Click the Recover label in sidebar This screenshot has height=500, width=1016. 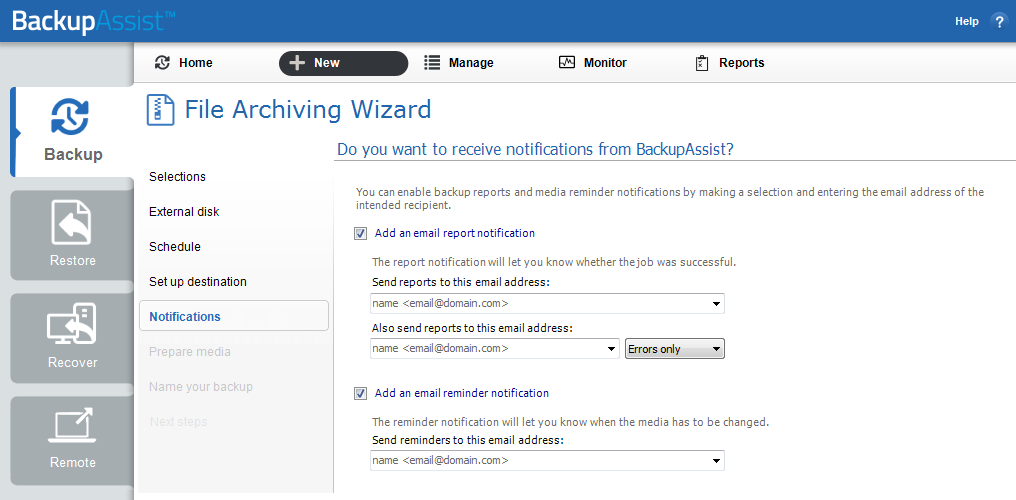coord(73,362)
